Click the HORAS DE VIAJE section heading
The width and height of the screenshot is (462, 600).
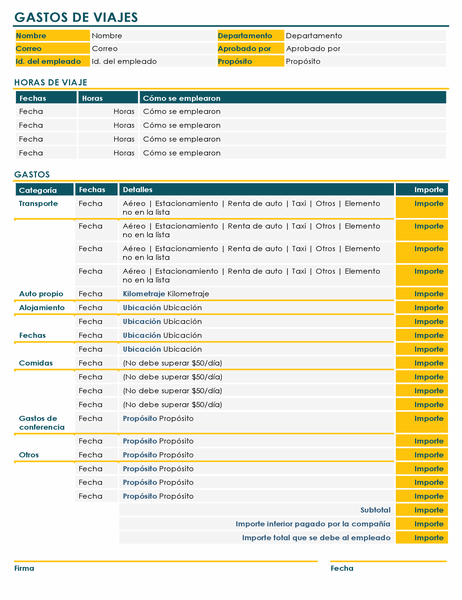[51, 82]
